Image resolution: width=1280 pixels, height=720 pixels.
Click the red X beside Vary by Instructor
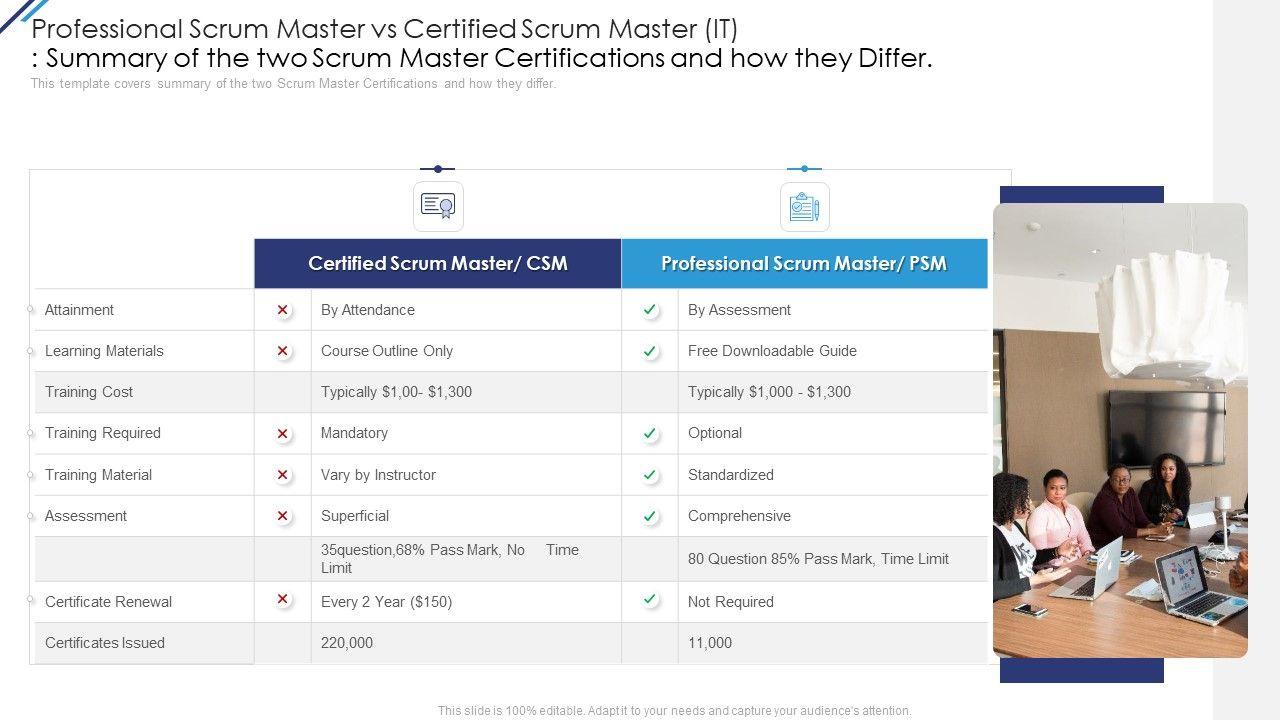(x=283, y=475)
